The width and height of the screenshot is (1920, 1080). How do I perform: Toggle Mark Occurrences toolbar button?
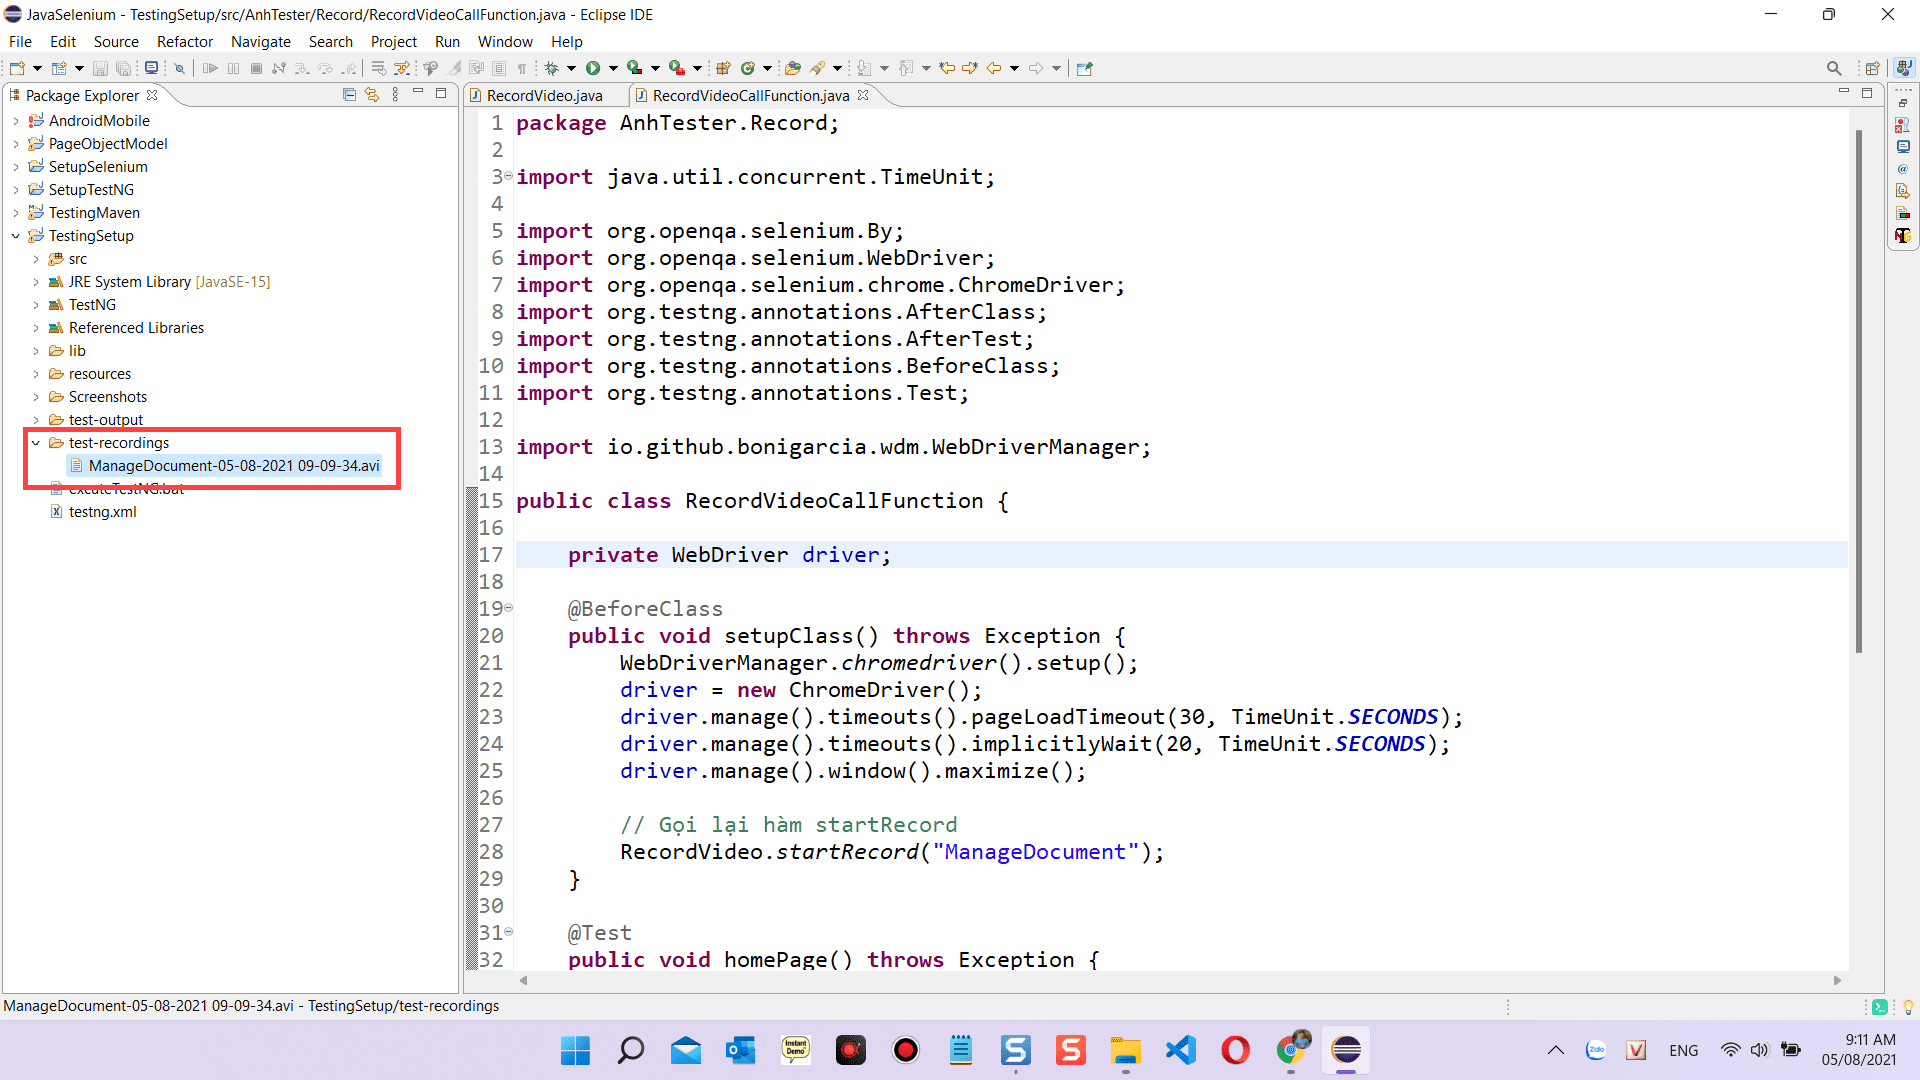pyautogui.click(x=454, y=68)
